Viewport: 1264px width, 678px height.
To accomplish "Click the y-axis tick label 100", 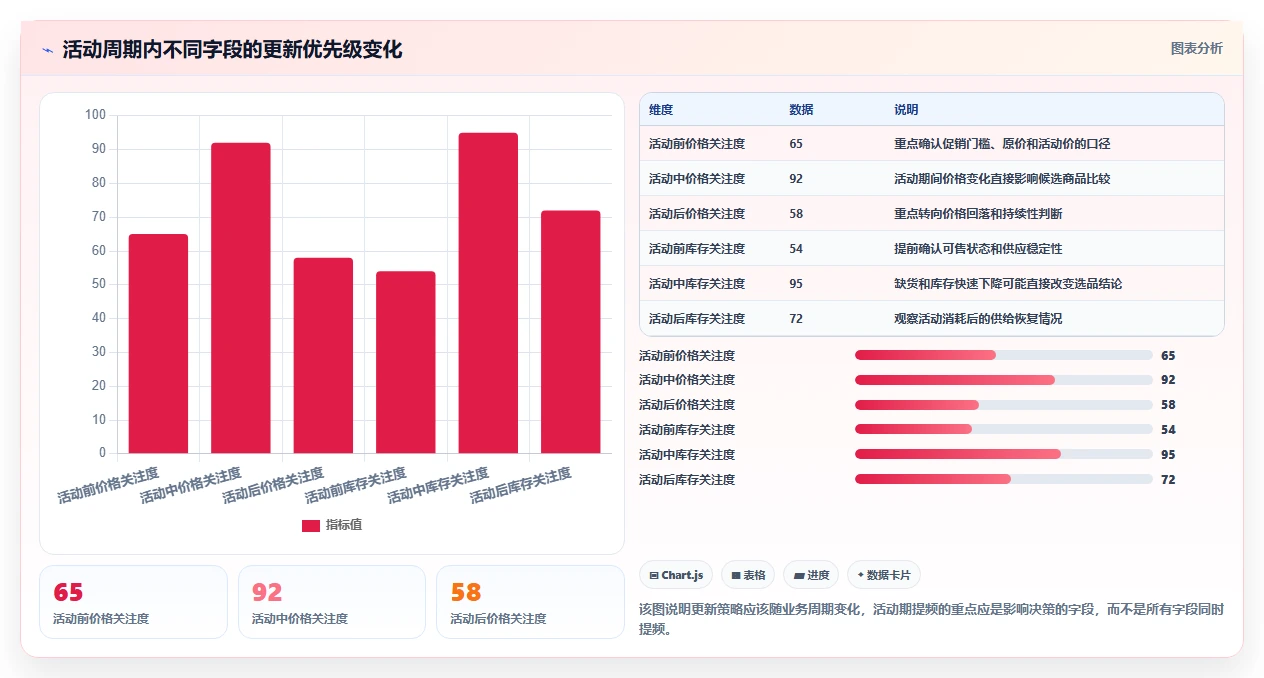I will coord(95,115).
